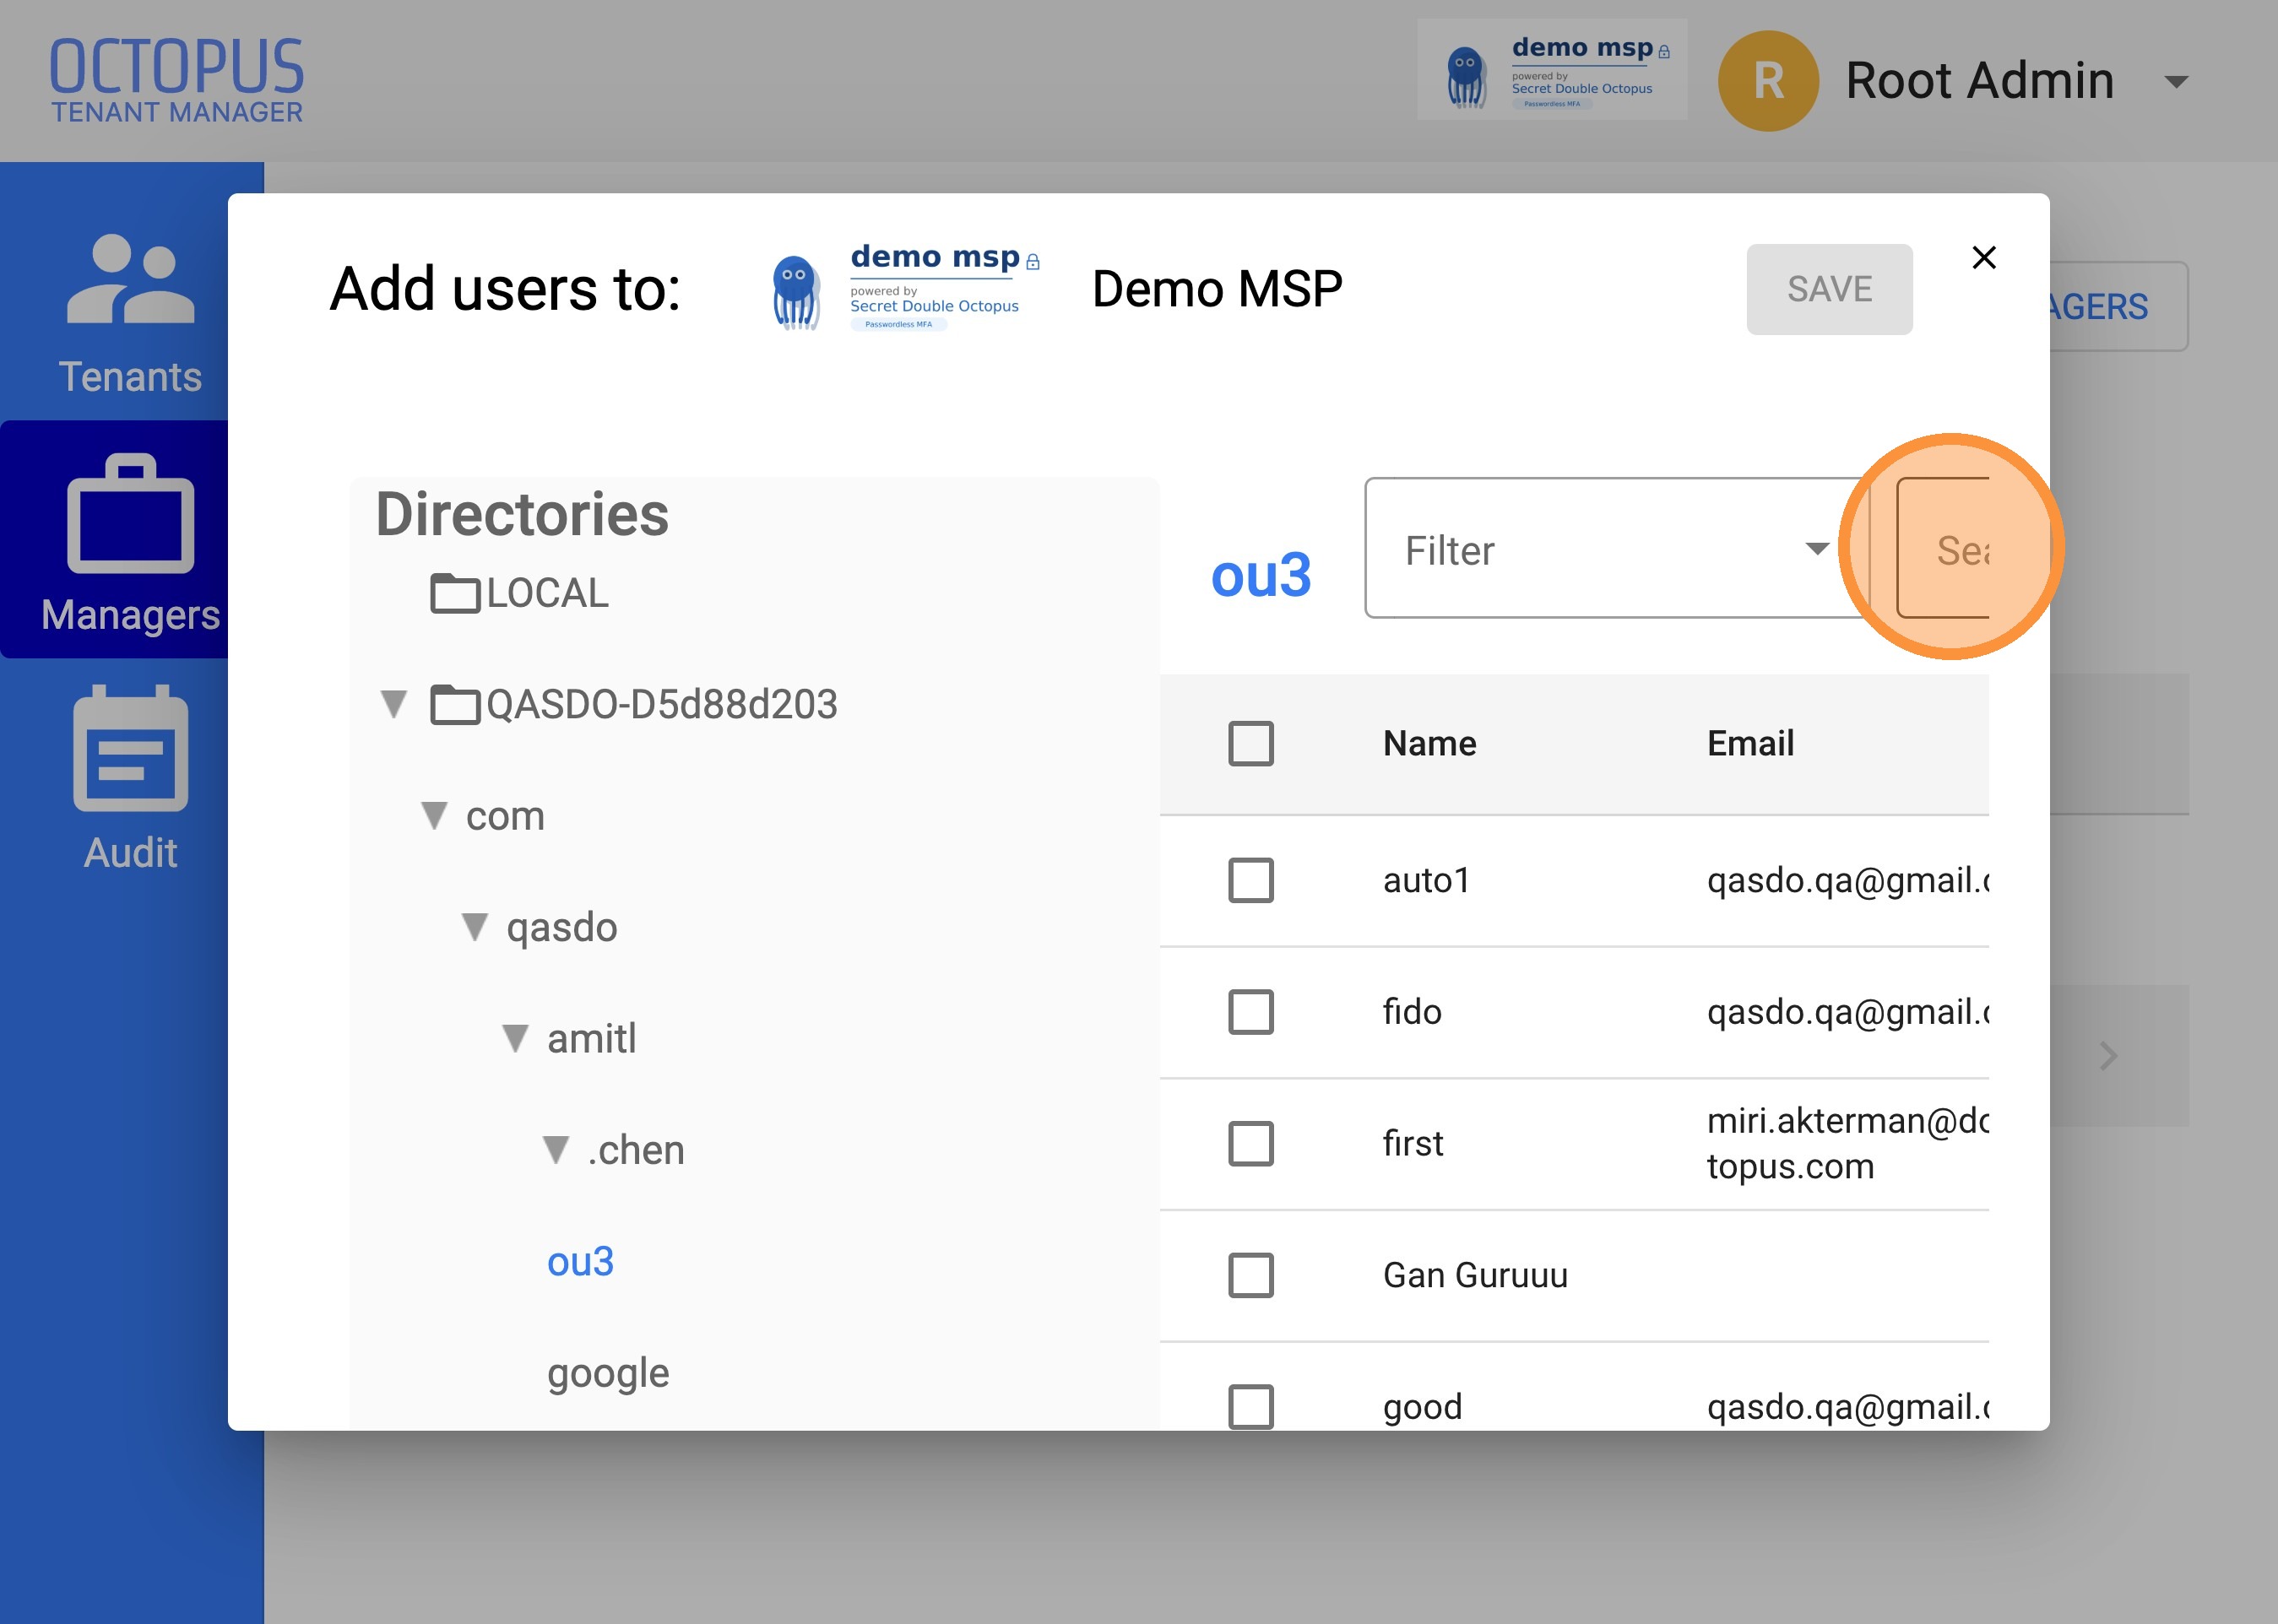
Task: Click the highlighted Search field
Action: (x=1943, y=548)
